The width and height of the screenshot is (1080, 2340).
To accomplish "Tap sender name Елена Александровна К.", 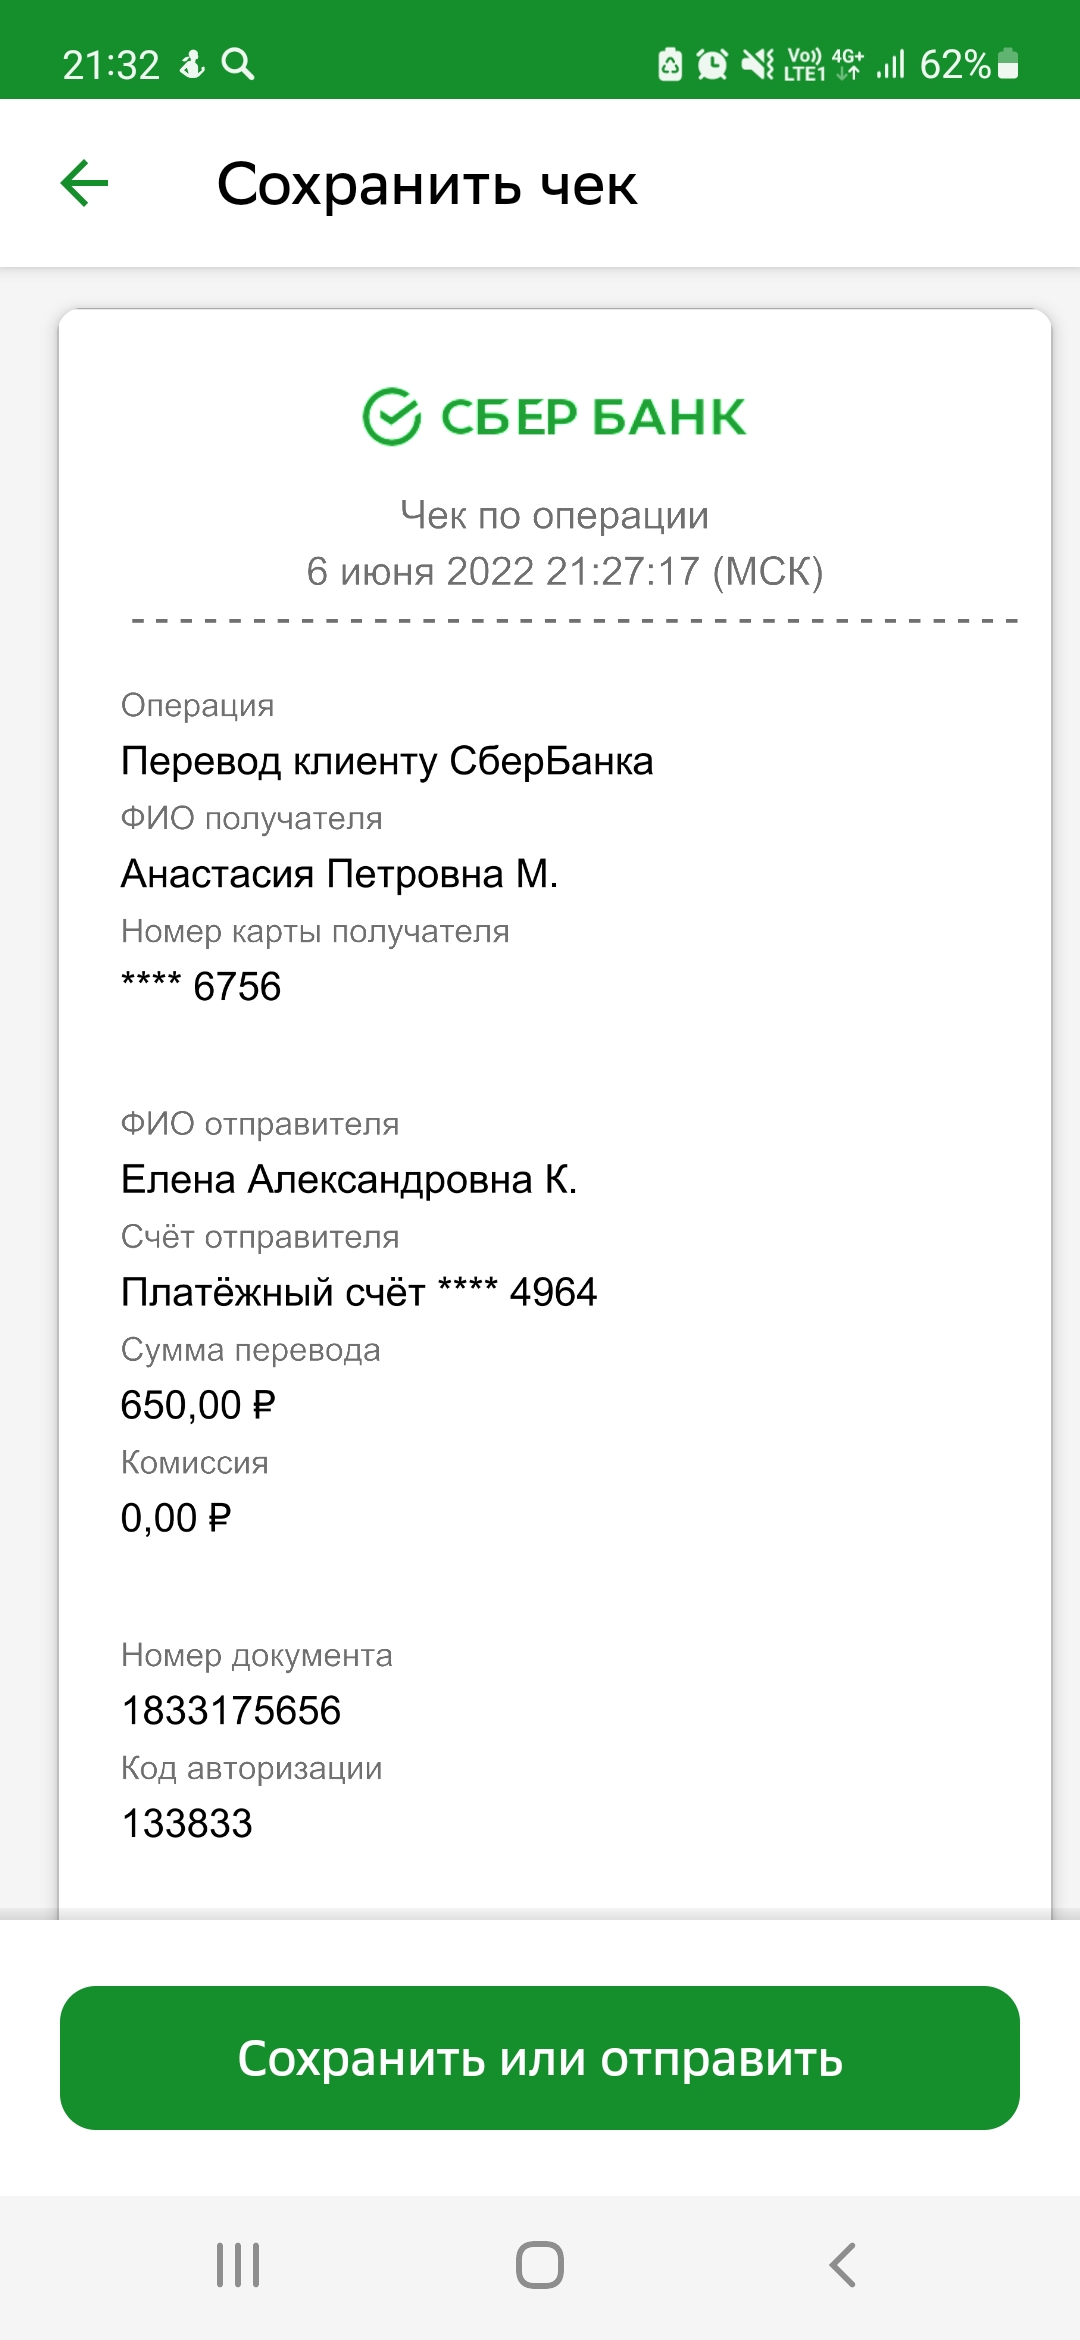I will [349, 1180].
